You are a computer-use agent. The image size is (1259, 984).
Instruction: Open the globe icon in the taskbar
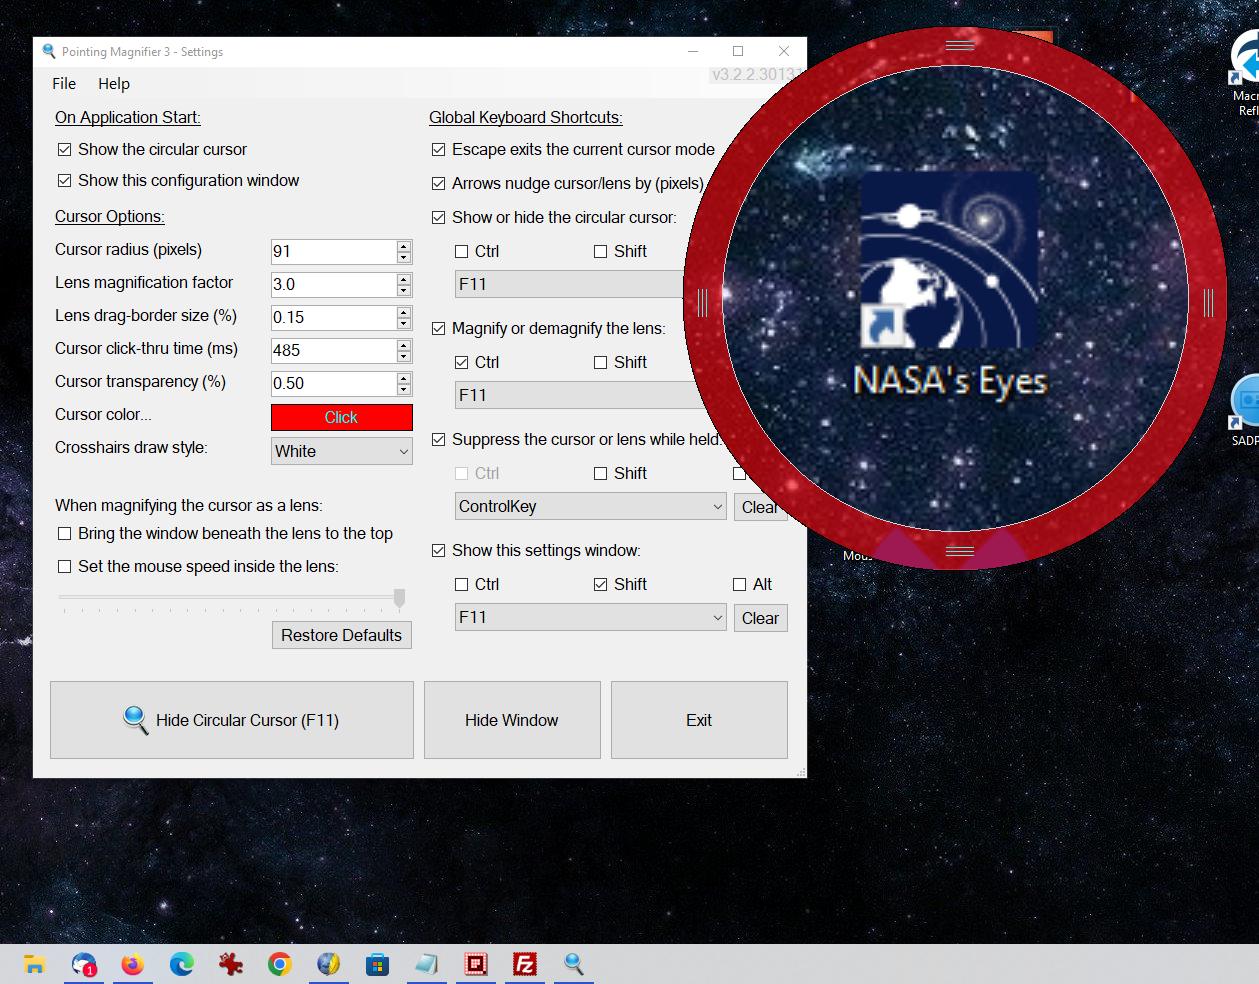pyautogui.click(x=328, y=964)
